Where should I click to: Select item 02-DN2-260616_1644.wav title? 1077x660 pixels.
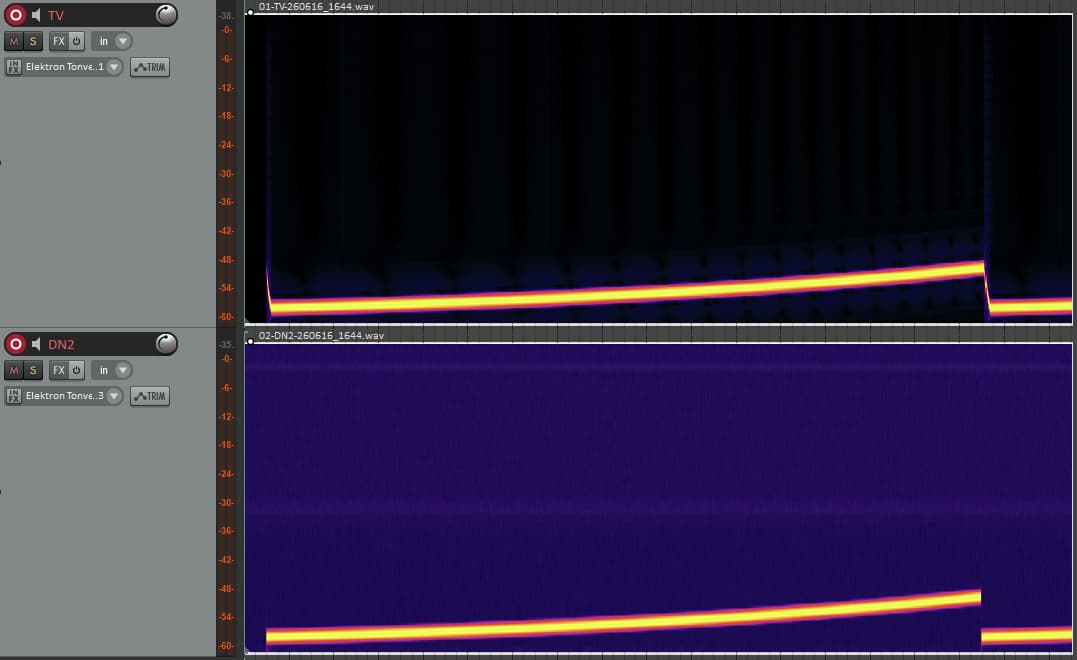coord(321,335)
